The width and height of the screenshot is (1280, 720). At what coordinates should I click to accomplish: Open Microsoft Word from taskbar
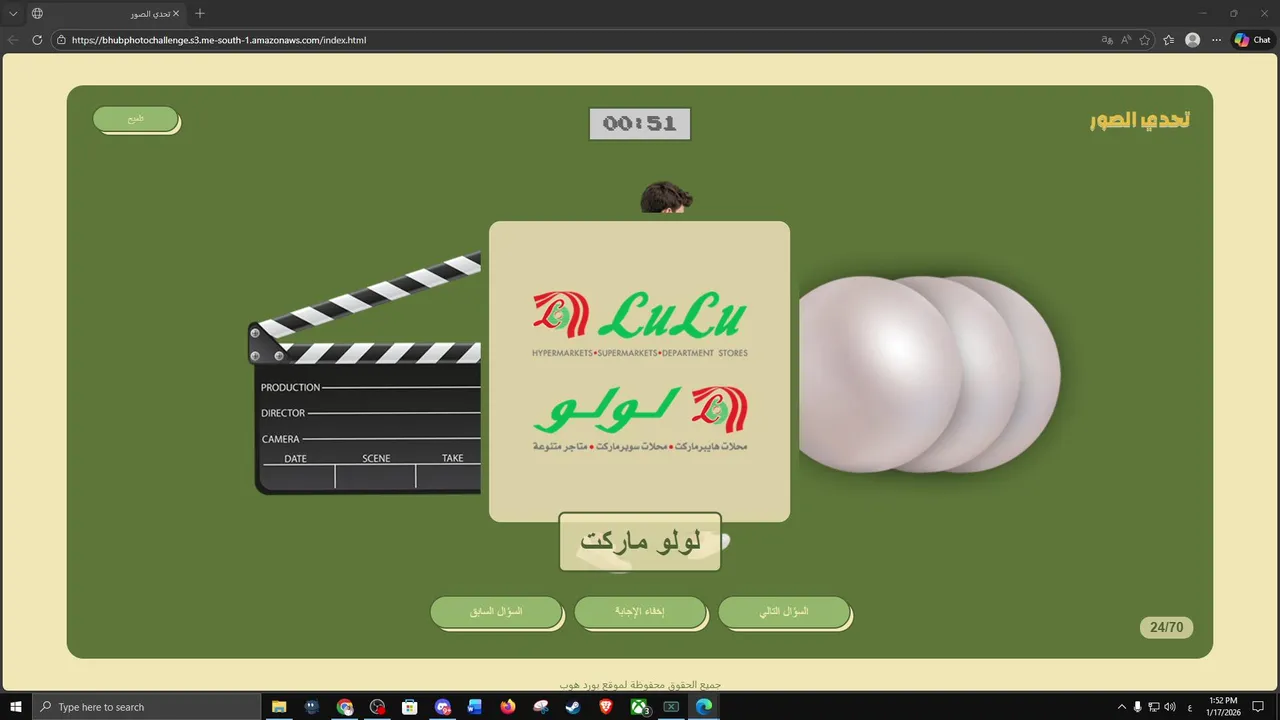click(x=475, y=707)
